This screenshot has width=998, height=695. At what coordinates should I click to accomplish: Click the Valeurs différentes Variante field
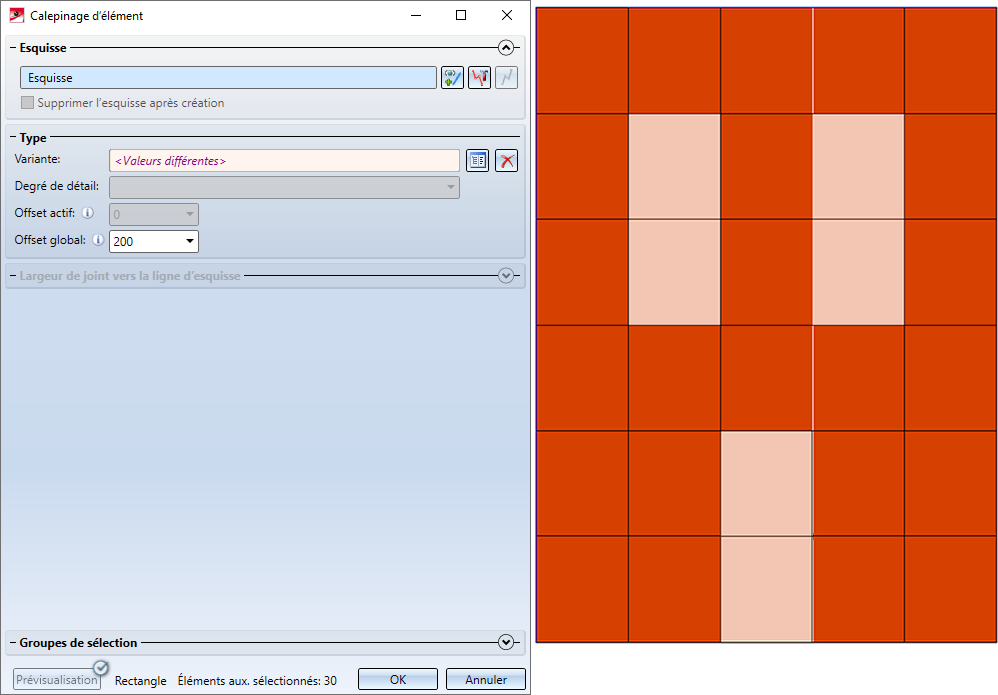(285, 160)
